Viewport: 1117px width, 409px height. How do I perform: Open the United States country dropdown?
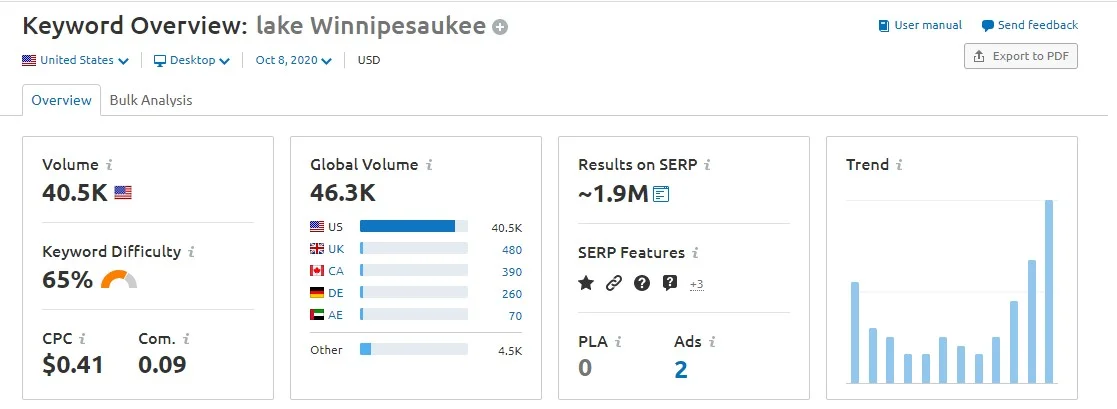76,60
